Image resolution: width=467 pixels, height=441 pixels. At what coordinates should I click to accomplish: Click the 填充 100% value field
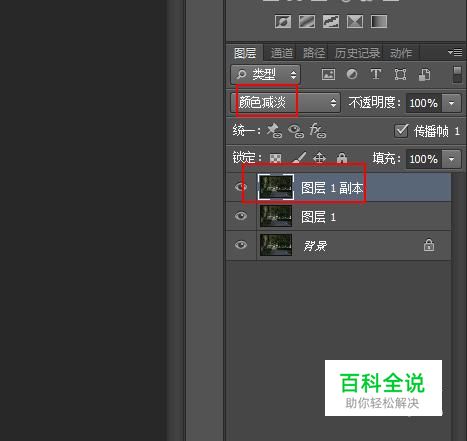[x=424, y=159]
